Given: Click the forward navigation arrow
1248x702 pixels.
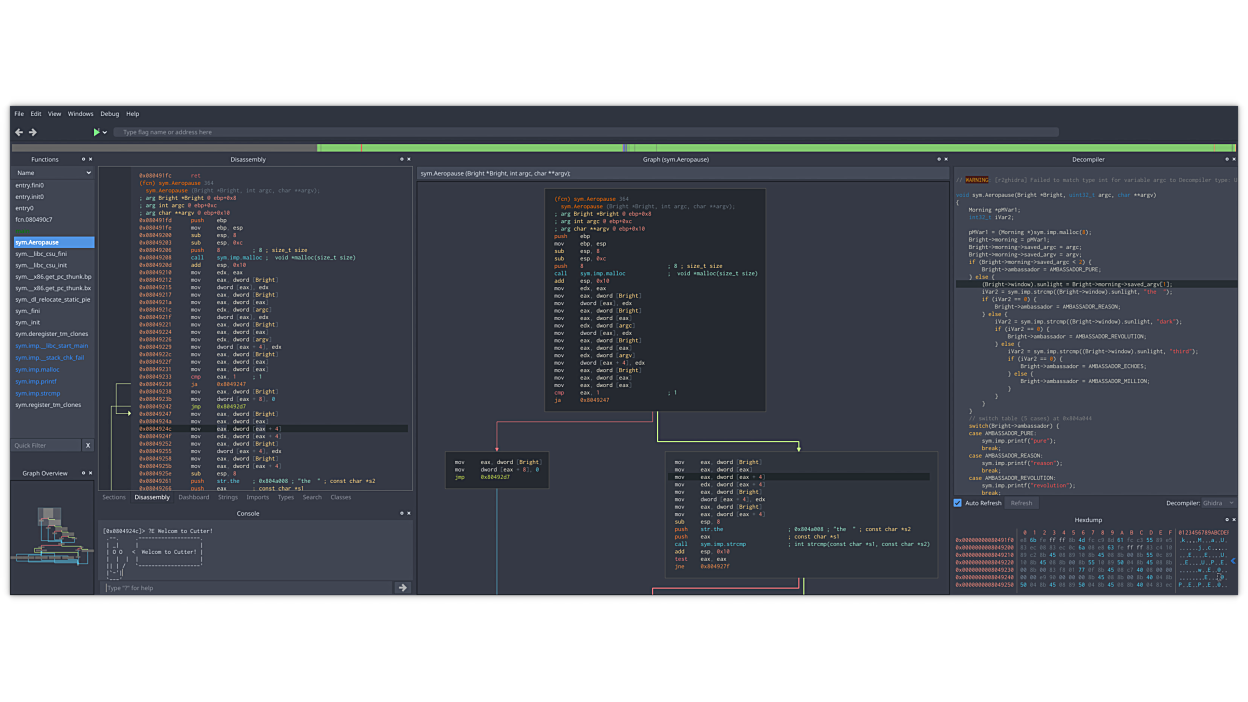Looking at the screenshot, I should (33, 132).
